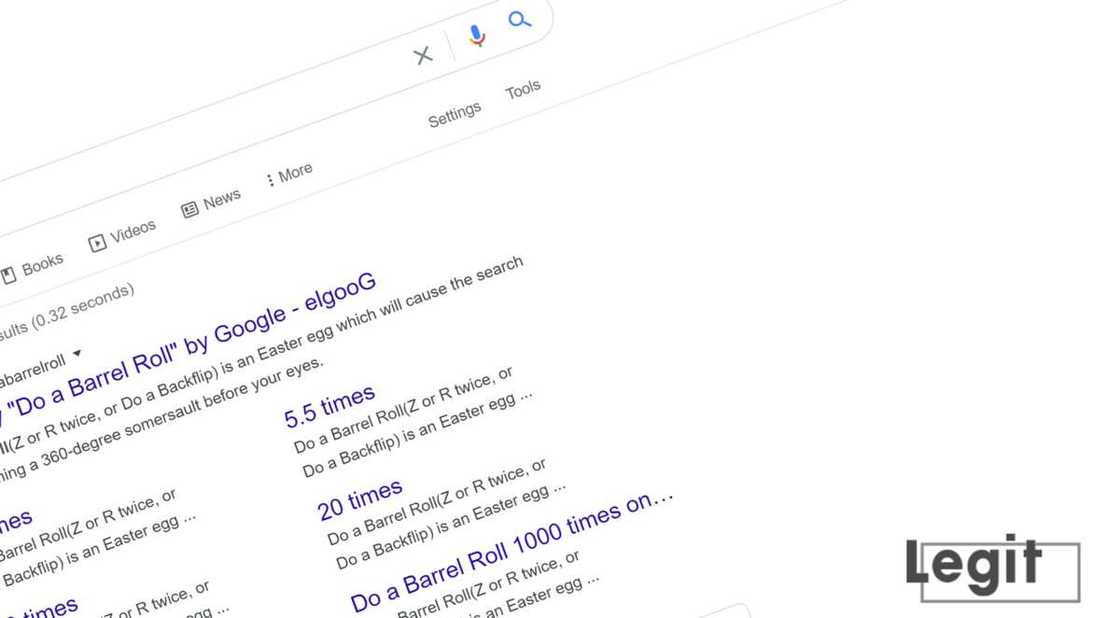Open the "20 times" sitelink
This screenshot has height=618, width=1120.
tap(360, 498)
